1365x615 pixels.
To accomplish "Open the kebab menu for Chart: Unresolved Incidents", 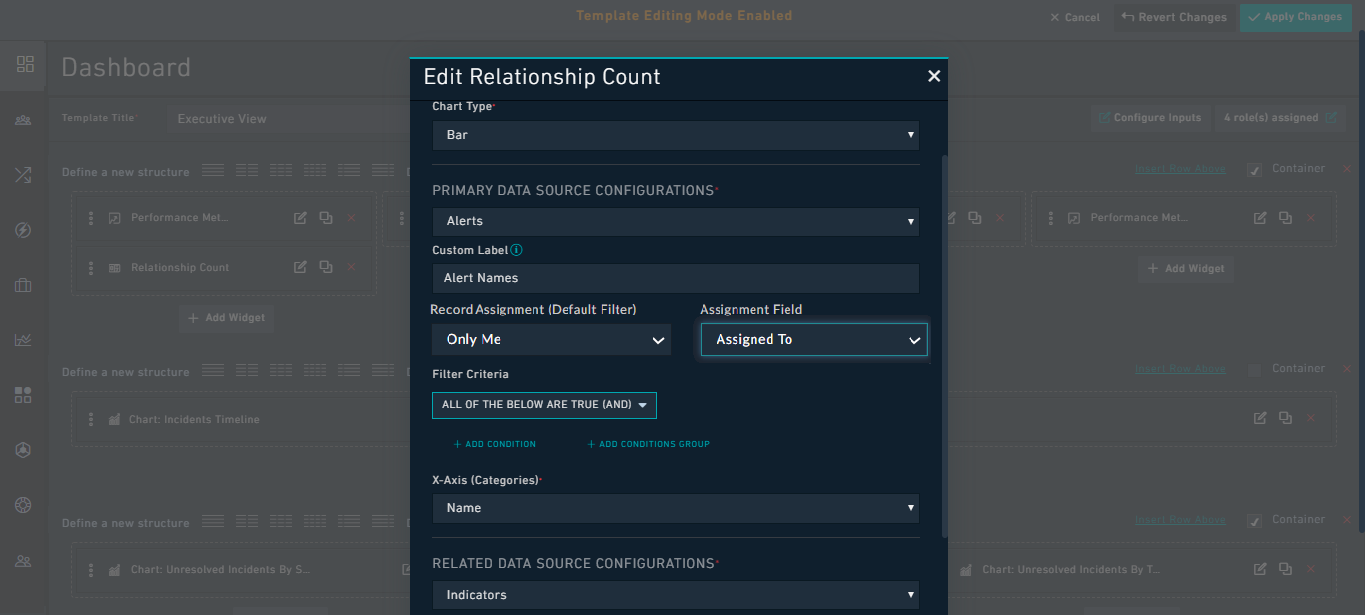I will pyautogui.click(x=90, y=569).
